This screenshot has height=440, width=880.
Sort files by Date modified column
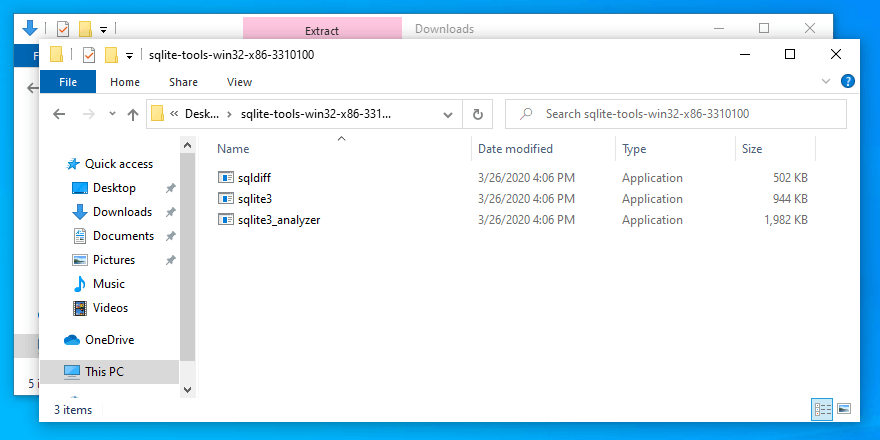[x=515, y=149]
